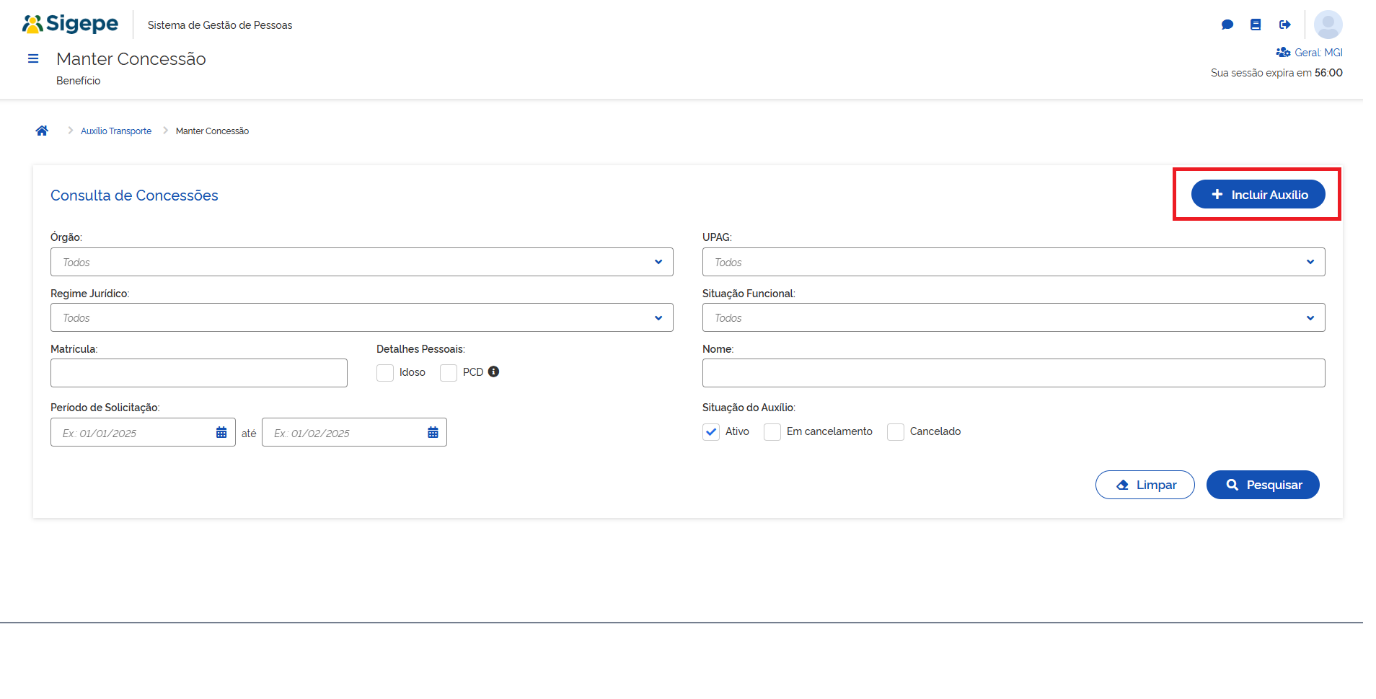1376x699 pixels.
Task: Check the Idoso checkbox
Action: coord(385,373)
